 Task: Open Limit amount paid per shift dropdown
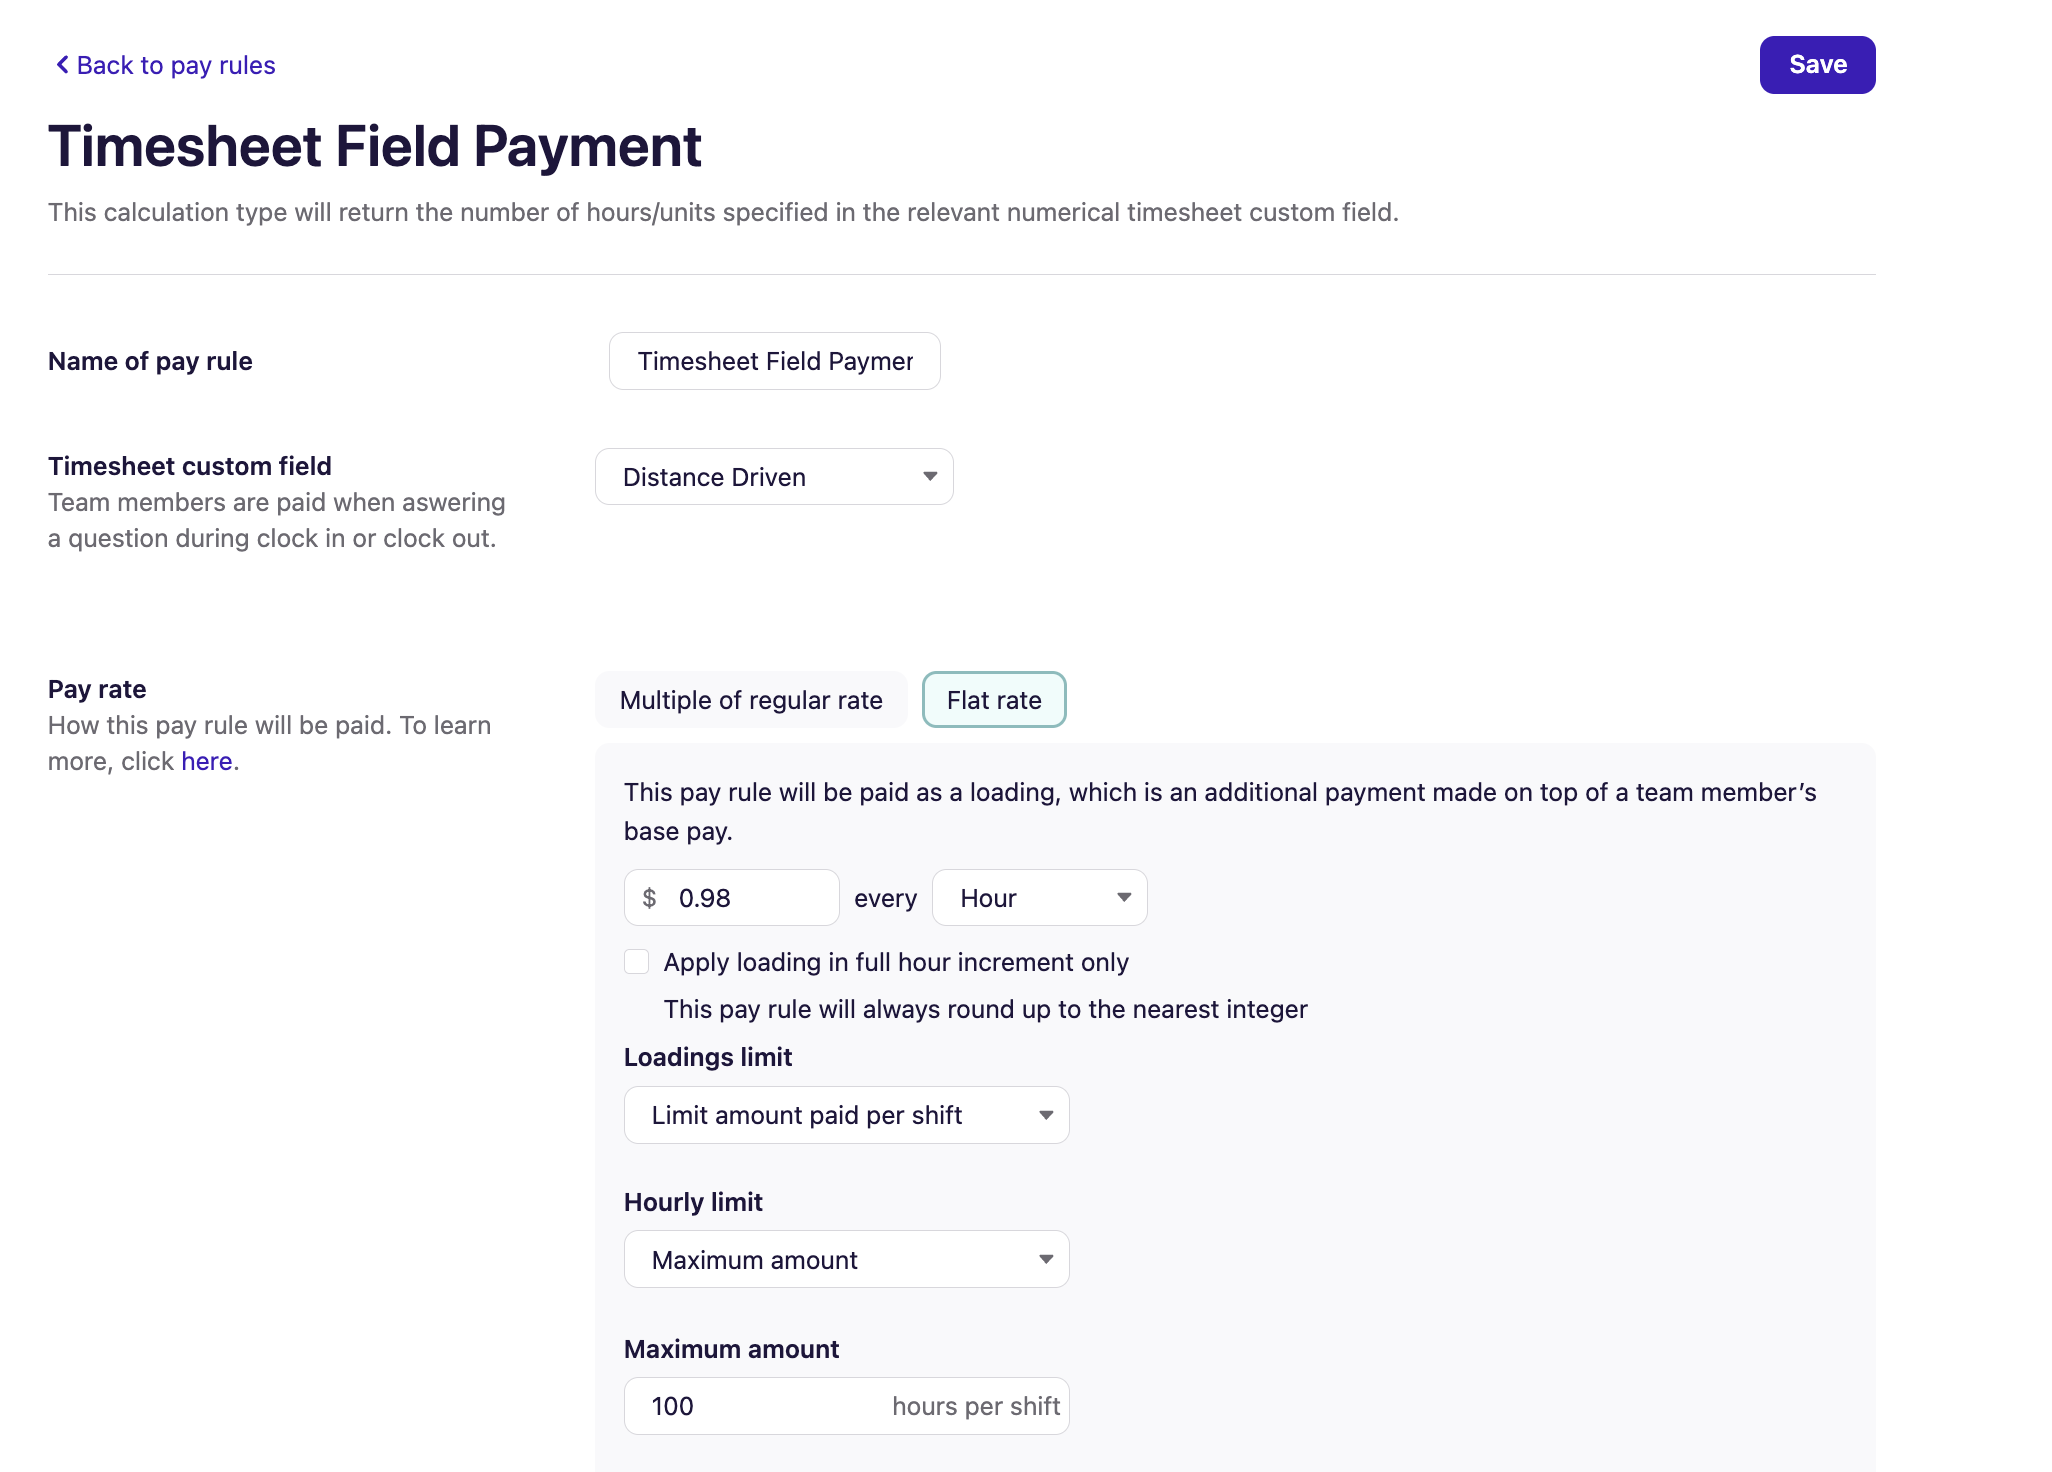(846, 1115)
